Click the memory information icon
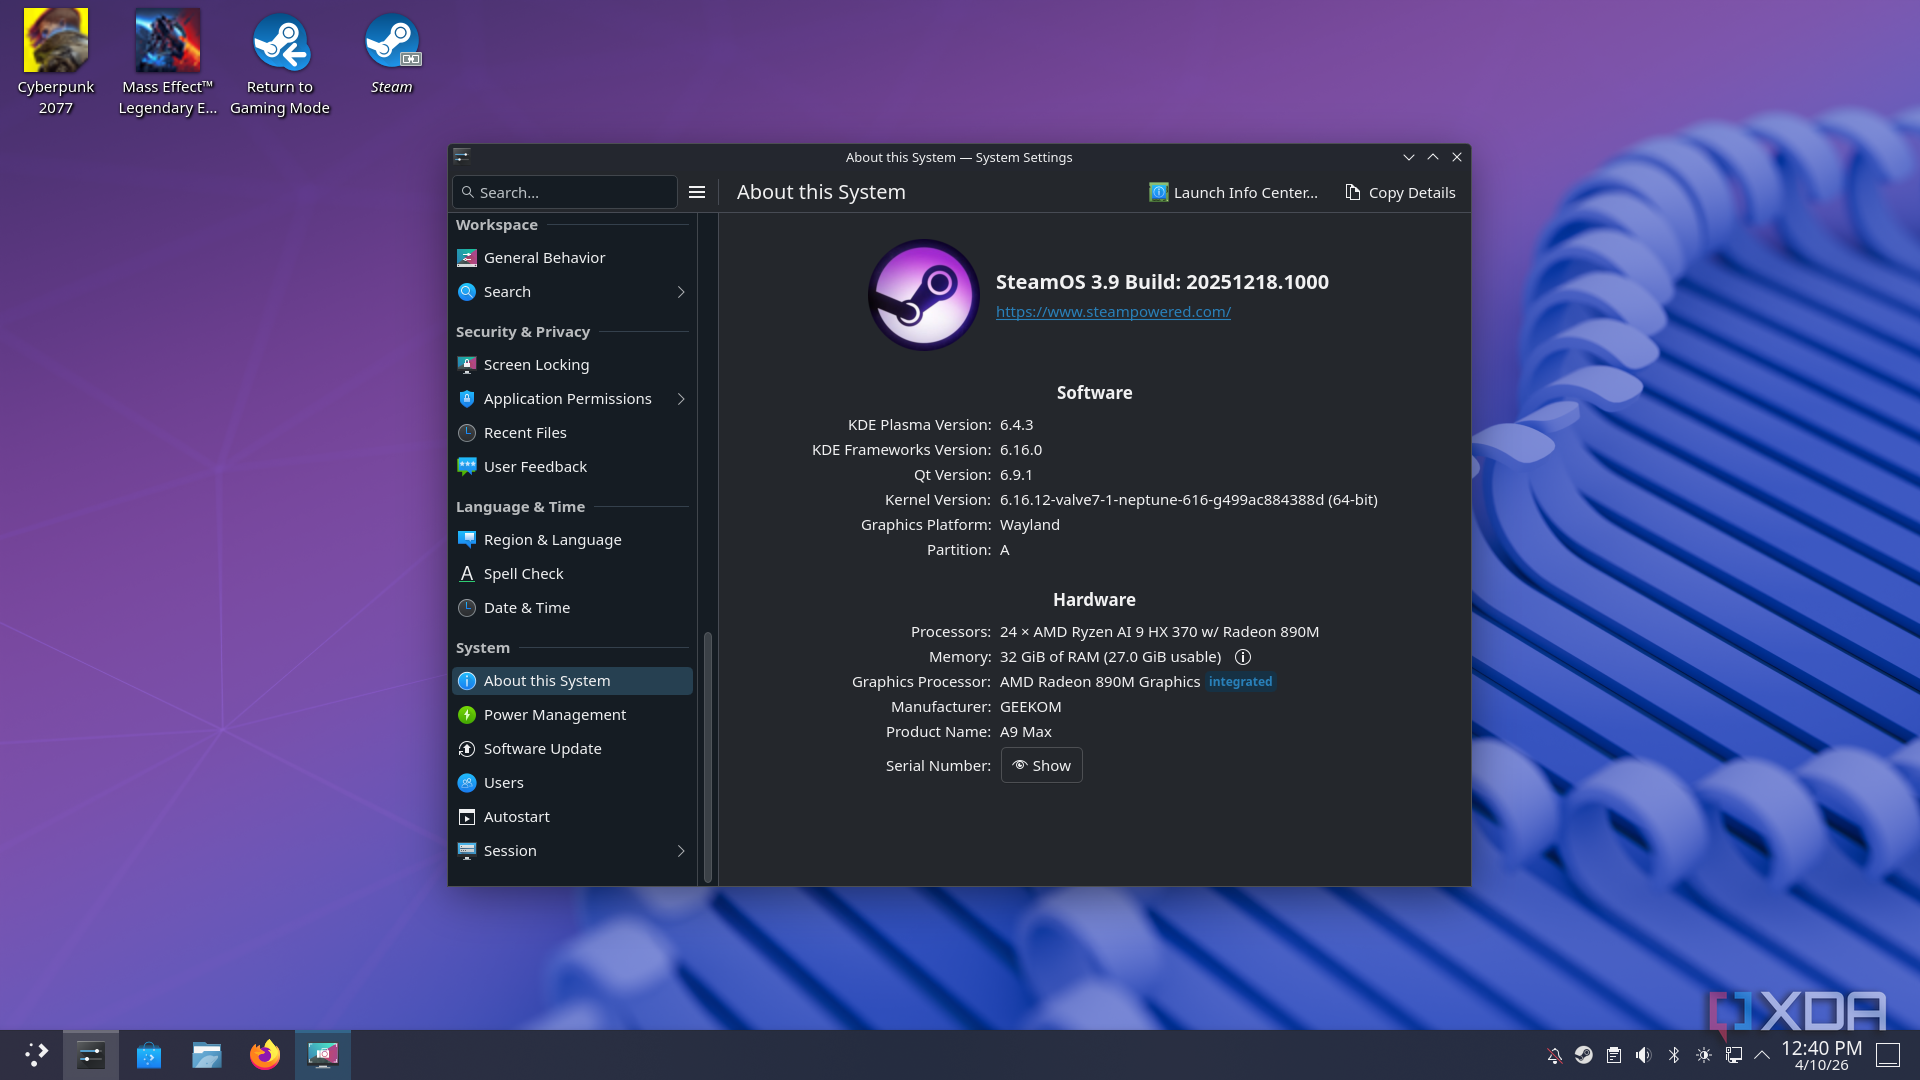The width and height of the screenshot is (1920, 1080). (x=1243, y=657)
